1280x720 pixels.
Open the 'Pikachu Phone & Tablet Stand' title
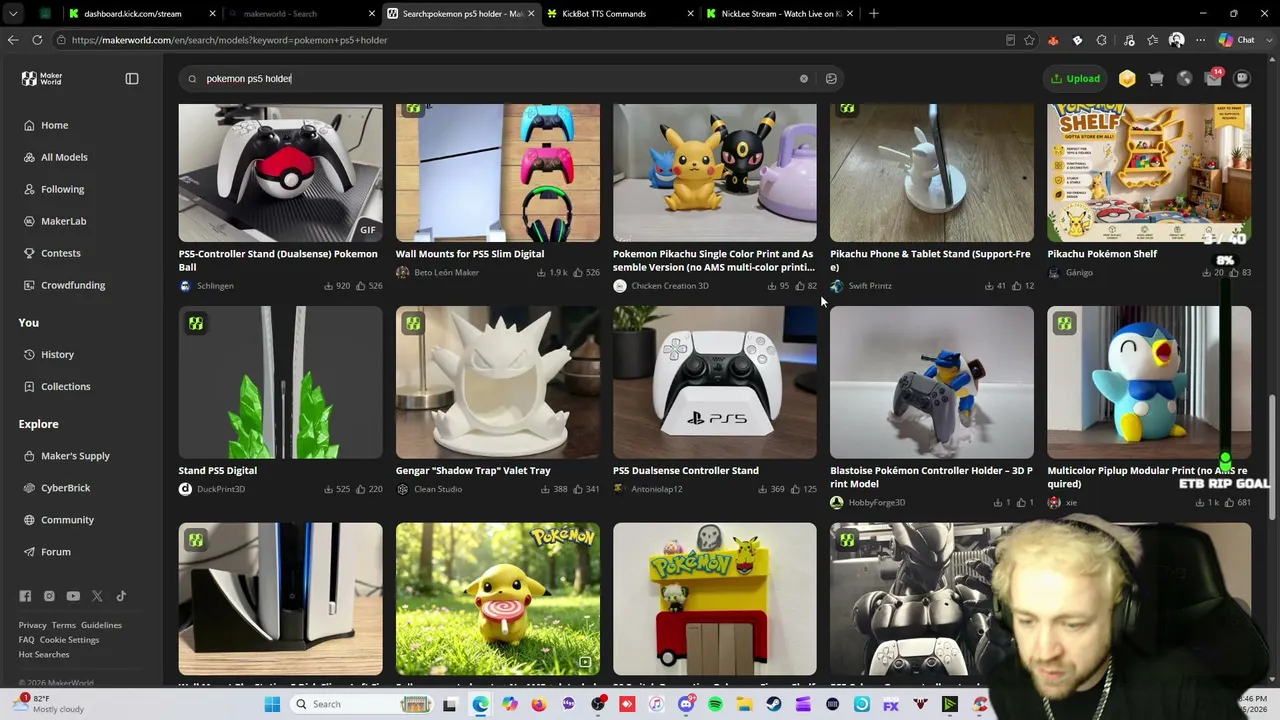[x=930, y=260]
